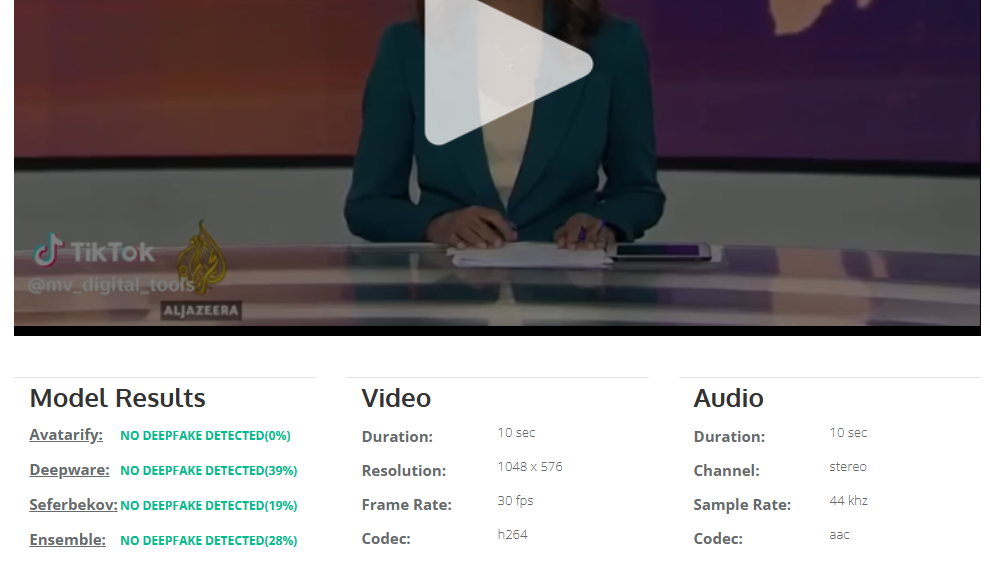This screenshot has width=990, height=569.
Task: Select the Avatarify 0% detection result
Action: 205,436
